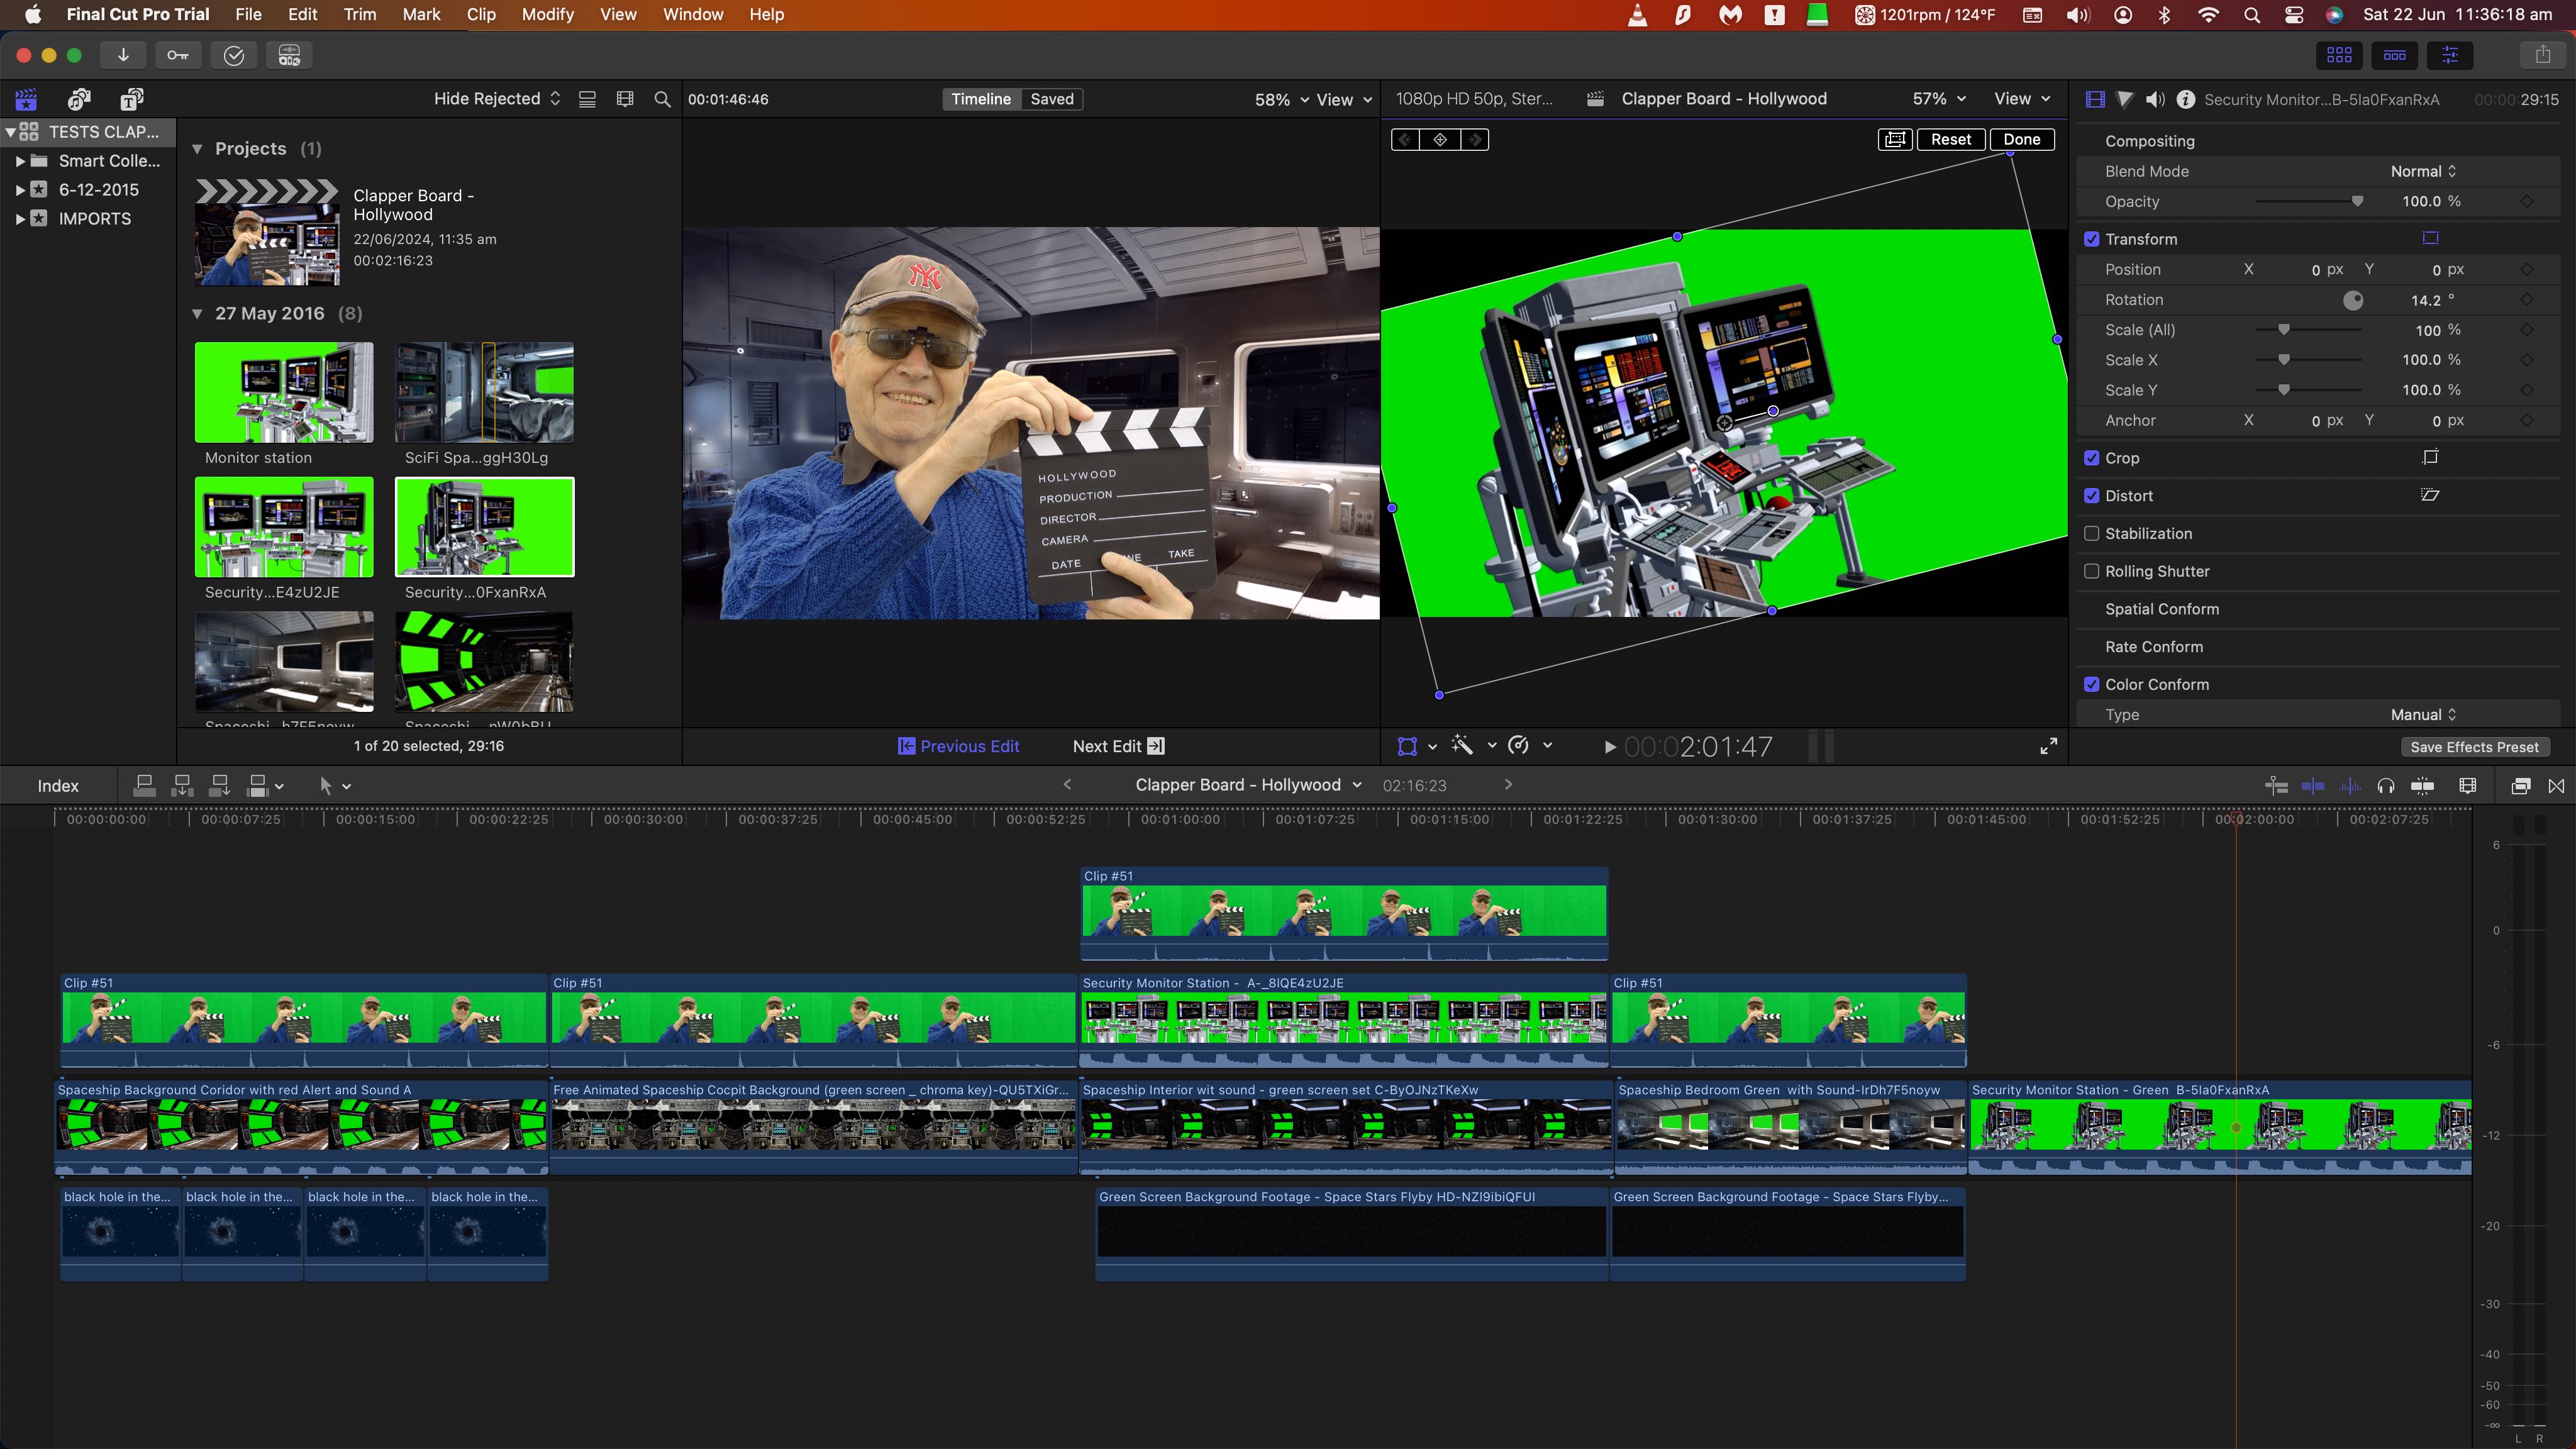Viewport: 2576px width, 1449px height.
Task: Click the solo headphones icon
Action: pyautogui.click(x=2386, y=786)
